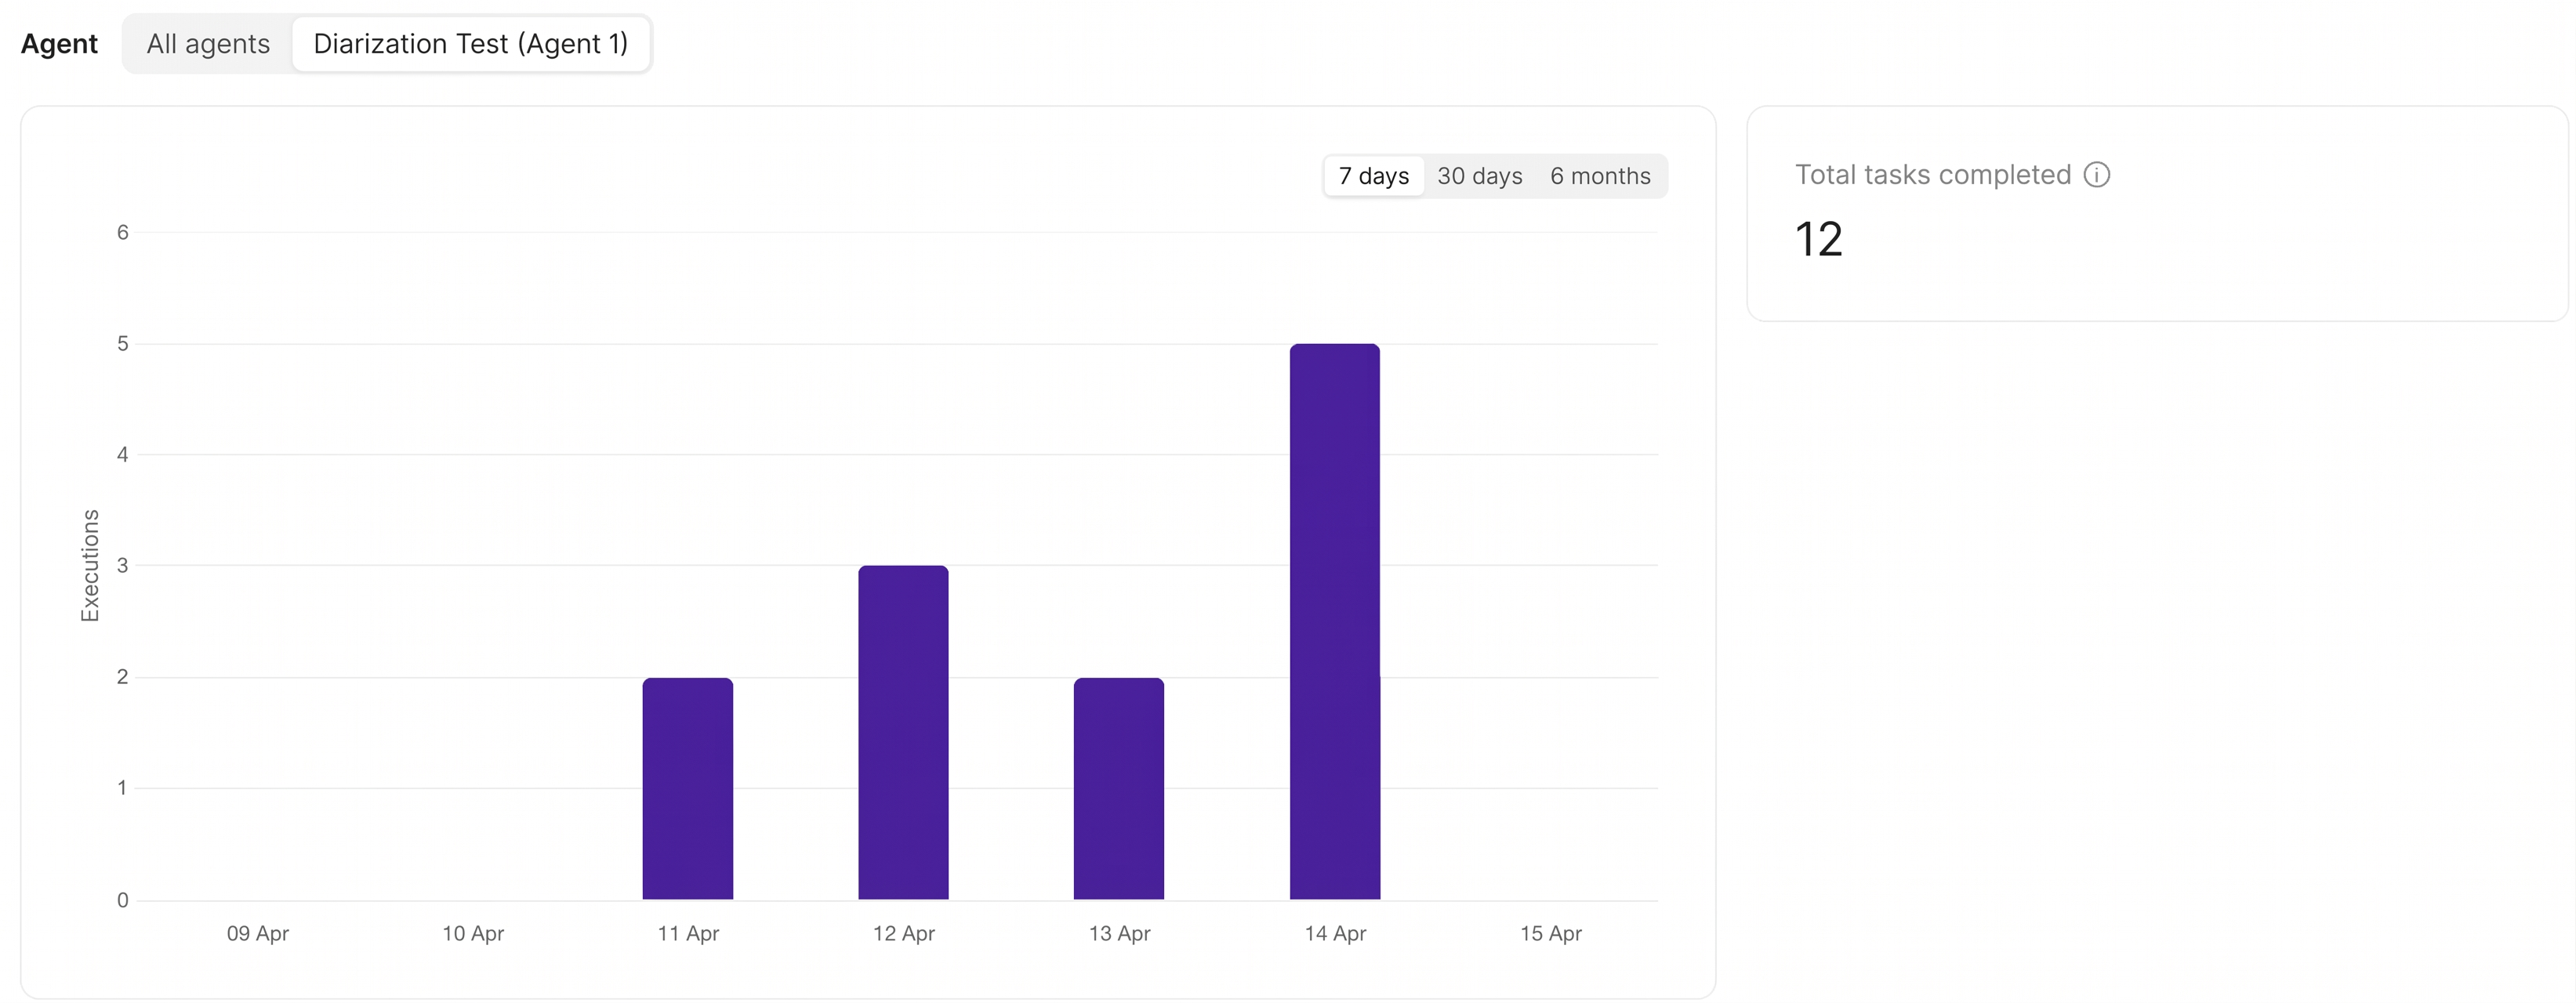
Task: Click the 09 Apr axis label
Action: pyautogui.click(x=257, y=933)
